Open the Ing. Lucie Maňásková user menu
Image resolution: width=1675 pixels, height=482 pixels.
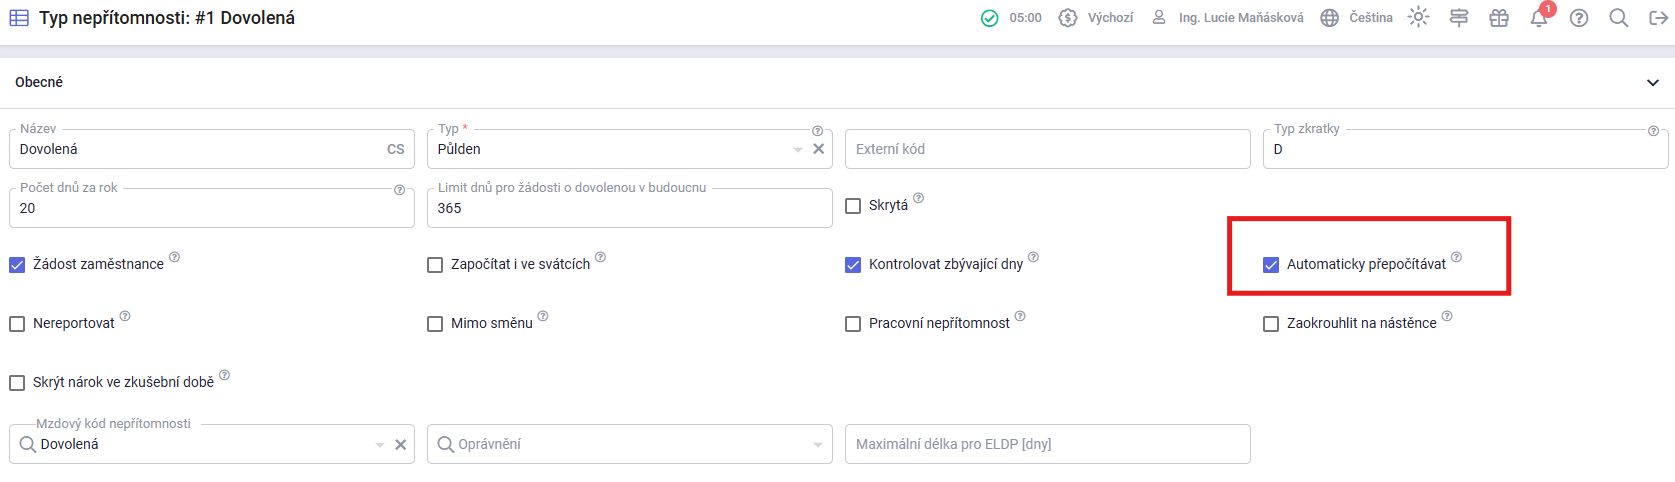coord(1228,18)
